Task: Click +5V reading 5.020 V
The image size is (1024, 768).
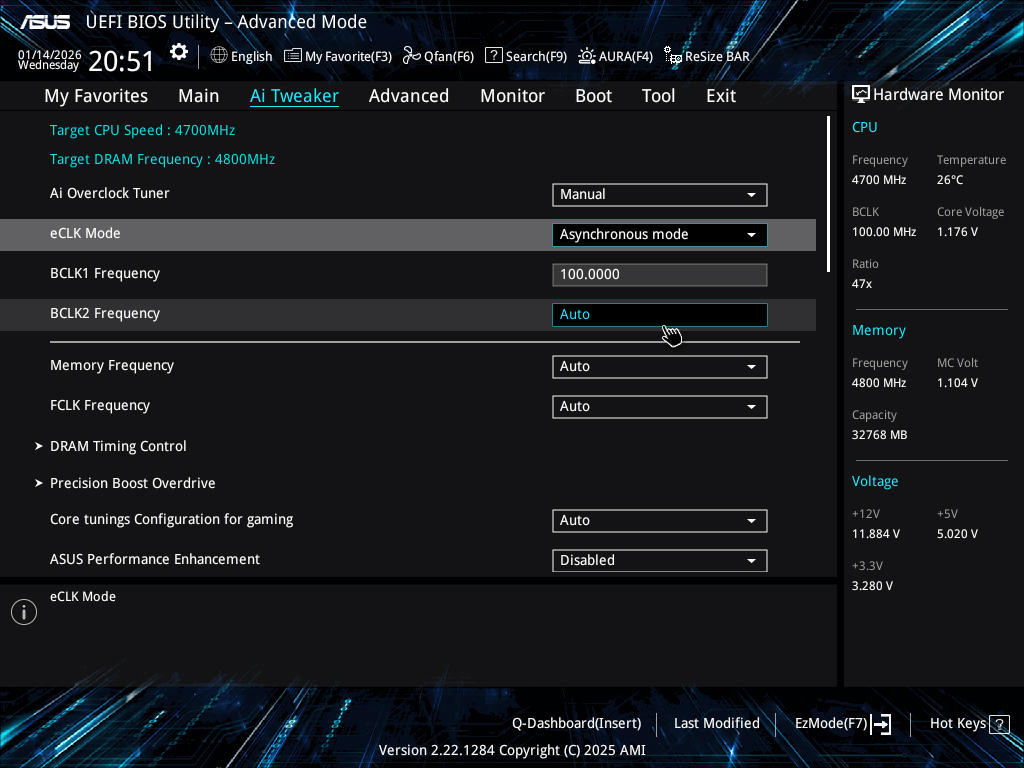Action: 957,534
